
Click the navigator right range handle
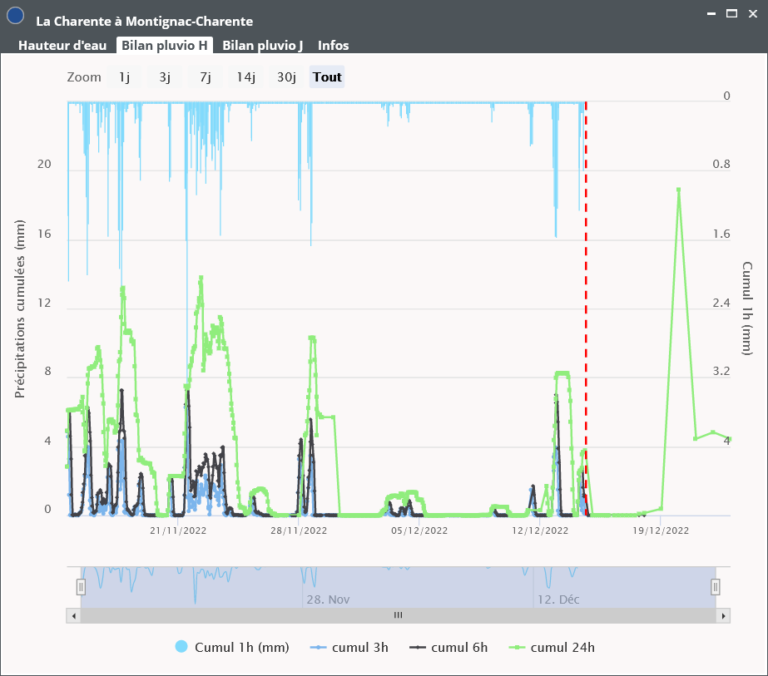coord(715,587)
